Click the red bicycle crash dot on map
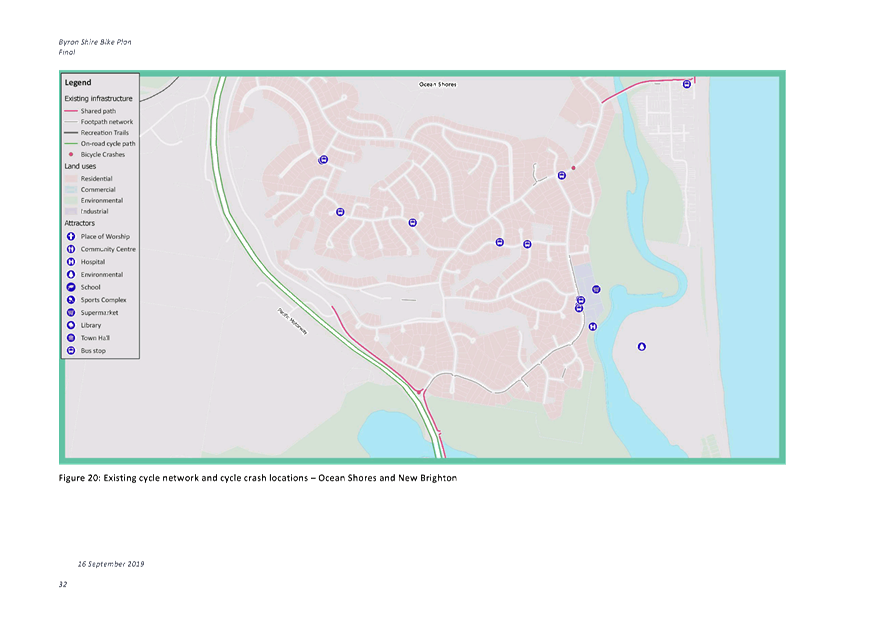 pos(573,167)
